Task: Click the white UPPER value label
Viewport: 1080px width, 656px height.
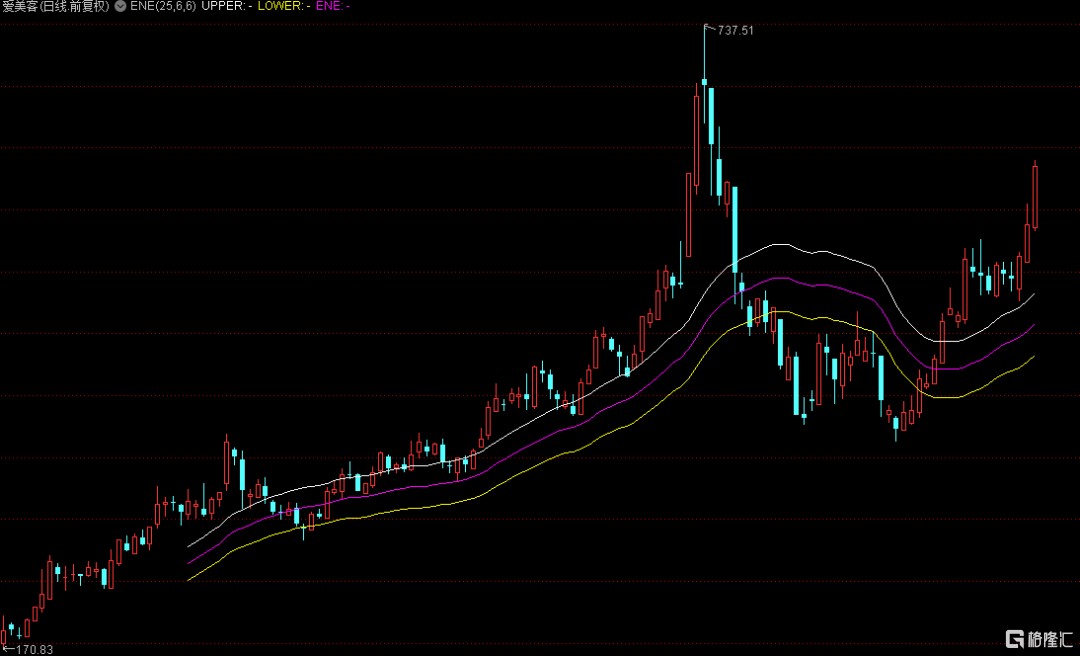Action: (227, 6)
